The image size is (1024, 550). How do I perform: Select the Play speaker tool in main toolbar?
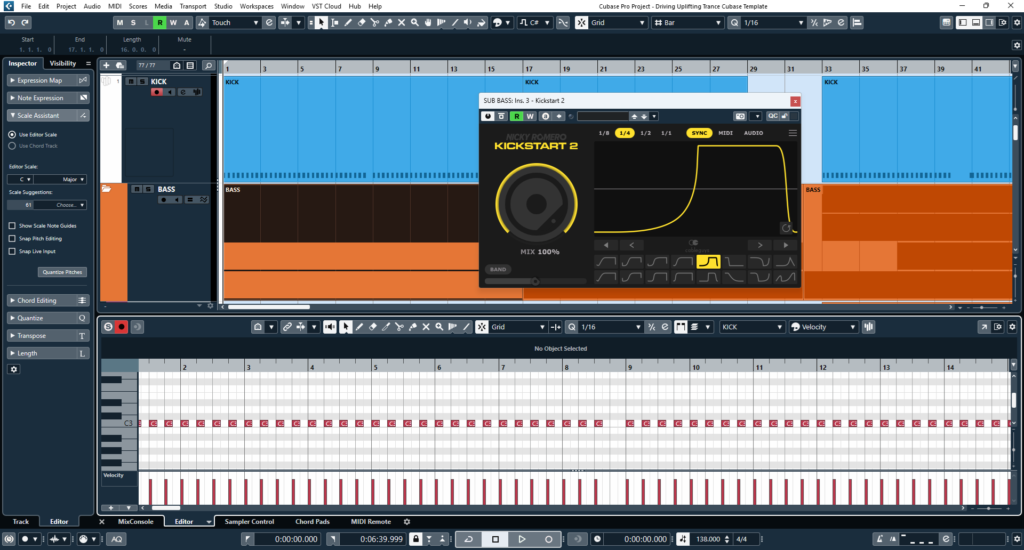point(468,23)
